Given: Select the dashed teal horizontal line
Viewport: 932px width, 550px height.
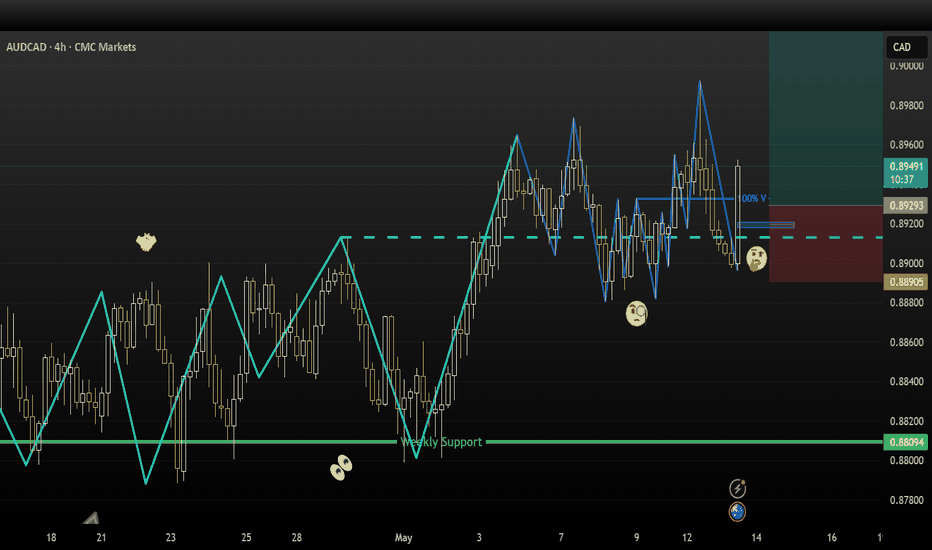Looking at the screenshot, I should click(612, 237).
